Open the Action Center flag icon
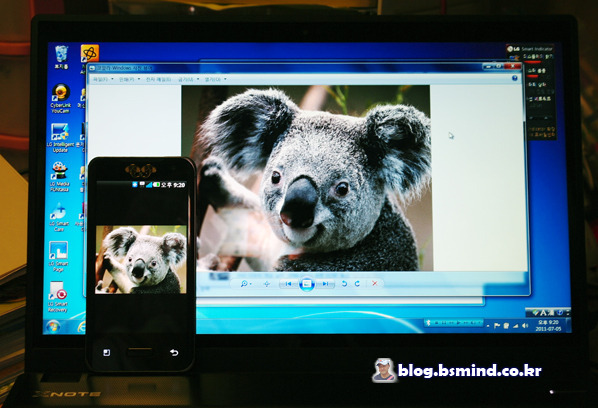This screenshot has height=408, width=598. click(x=497, y=326)
